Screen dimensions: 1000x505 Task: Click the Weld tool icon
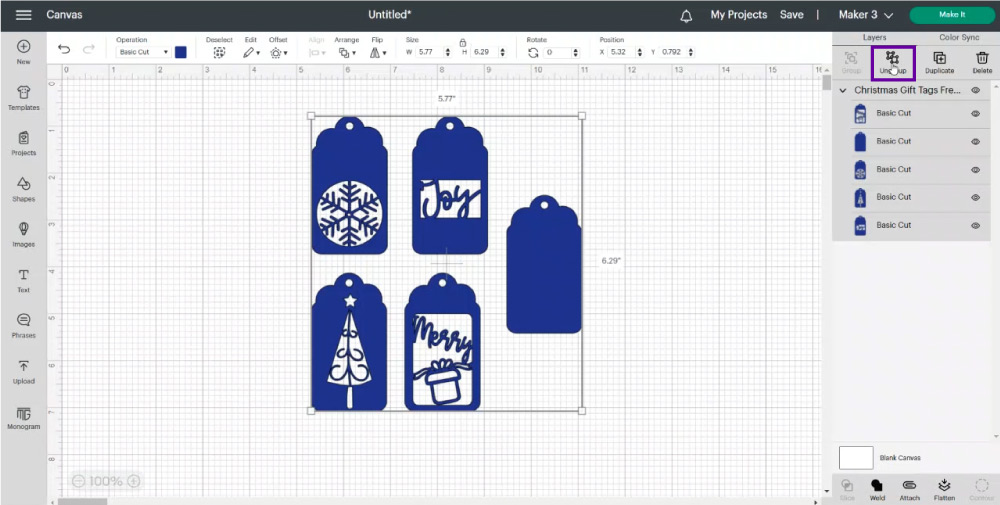click(877, 490)
